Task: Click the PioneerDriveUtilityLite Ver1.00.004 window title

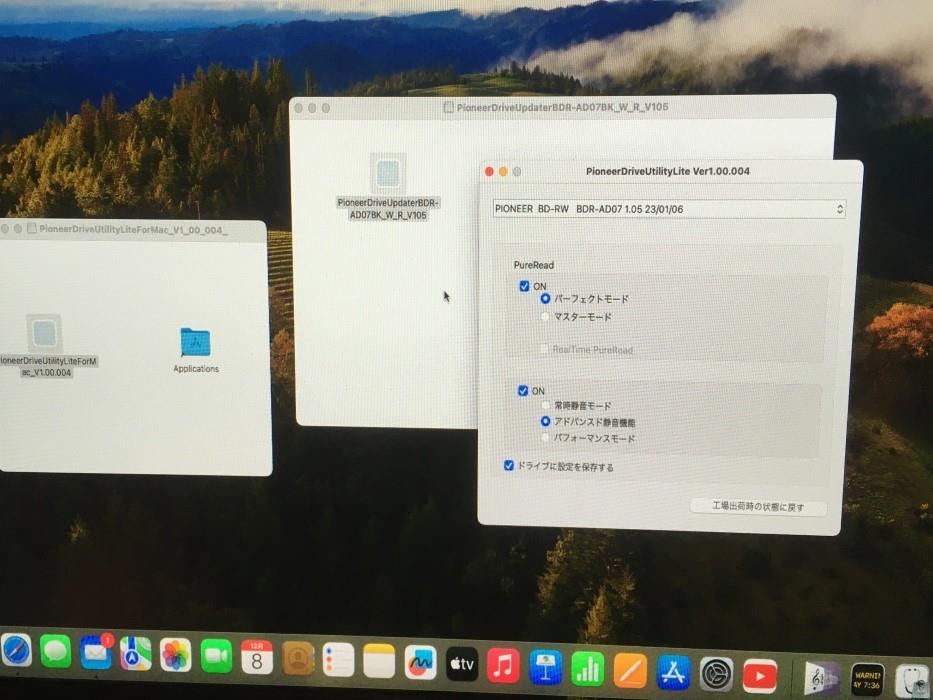Action: tap(668, 171)
